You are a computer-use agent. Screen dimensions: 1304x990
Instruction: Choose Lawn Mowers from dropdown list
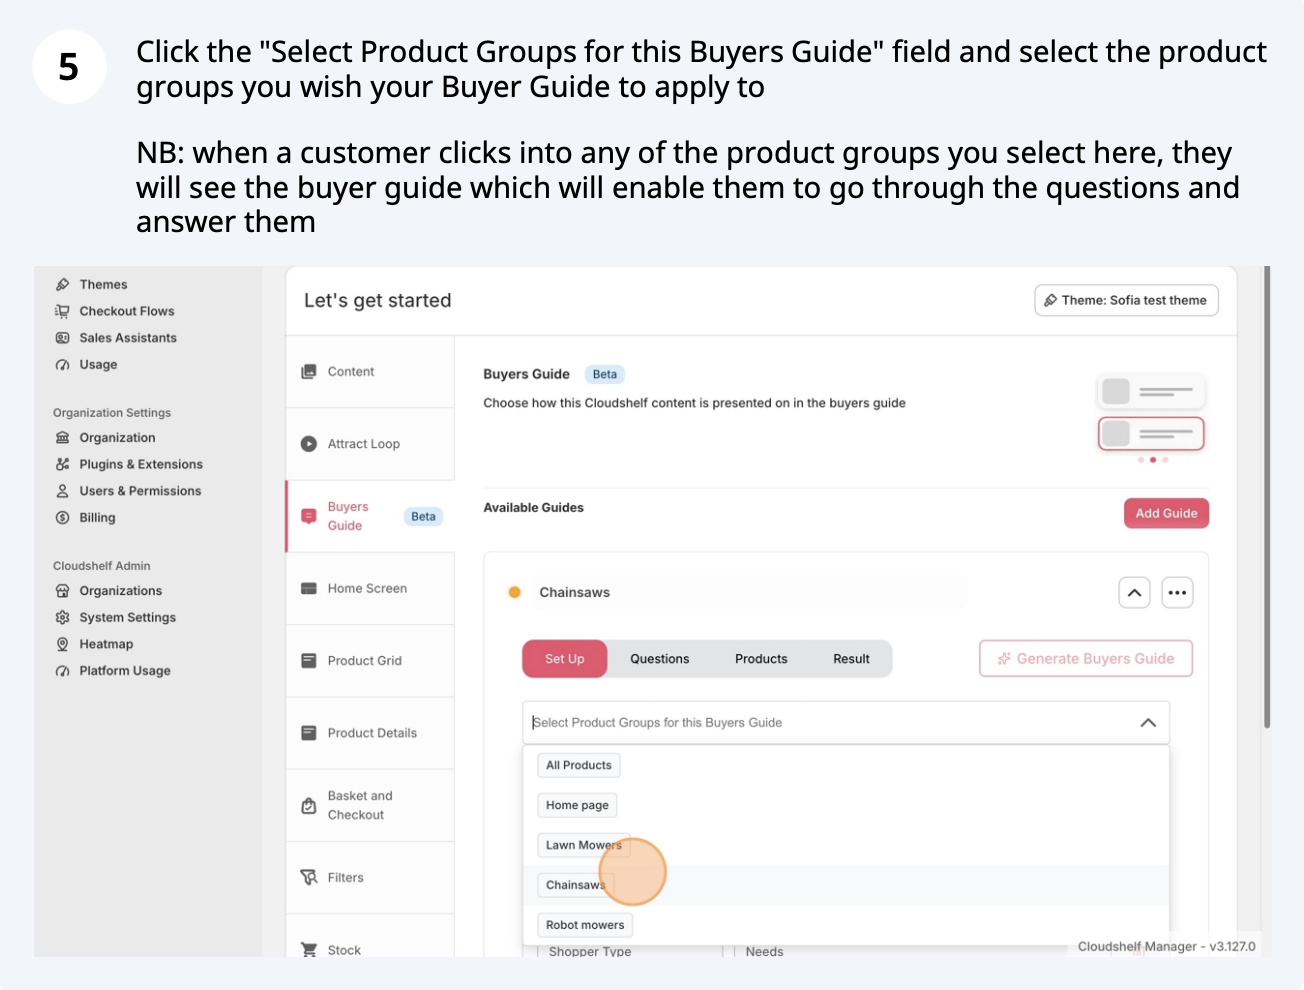(x=583, y=845)
